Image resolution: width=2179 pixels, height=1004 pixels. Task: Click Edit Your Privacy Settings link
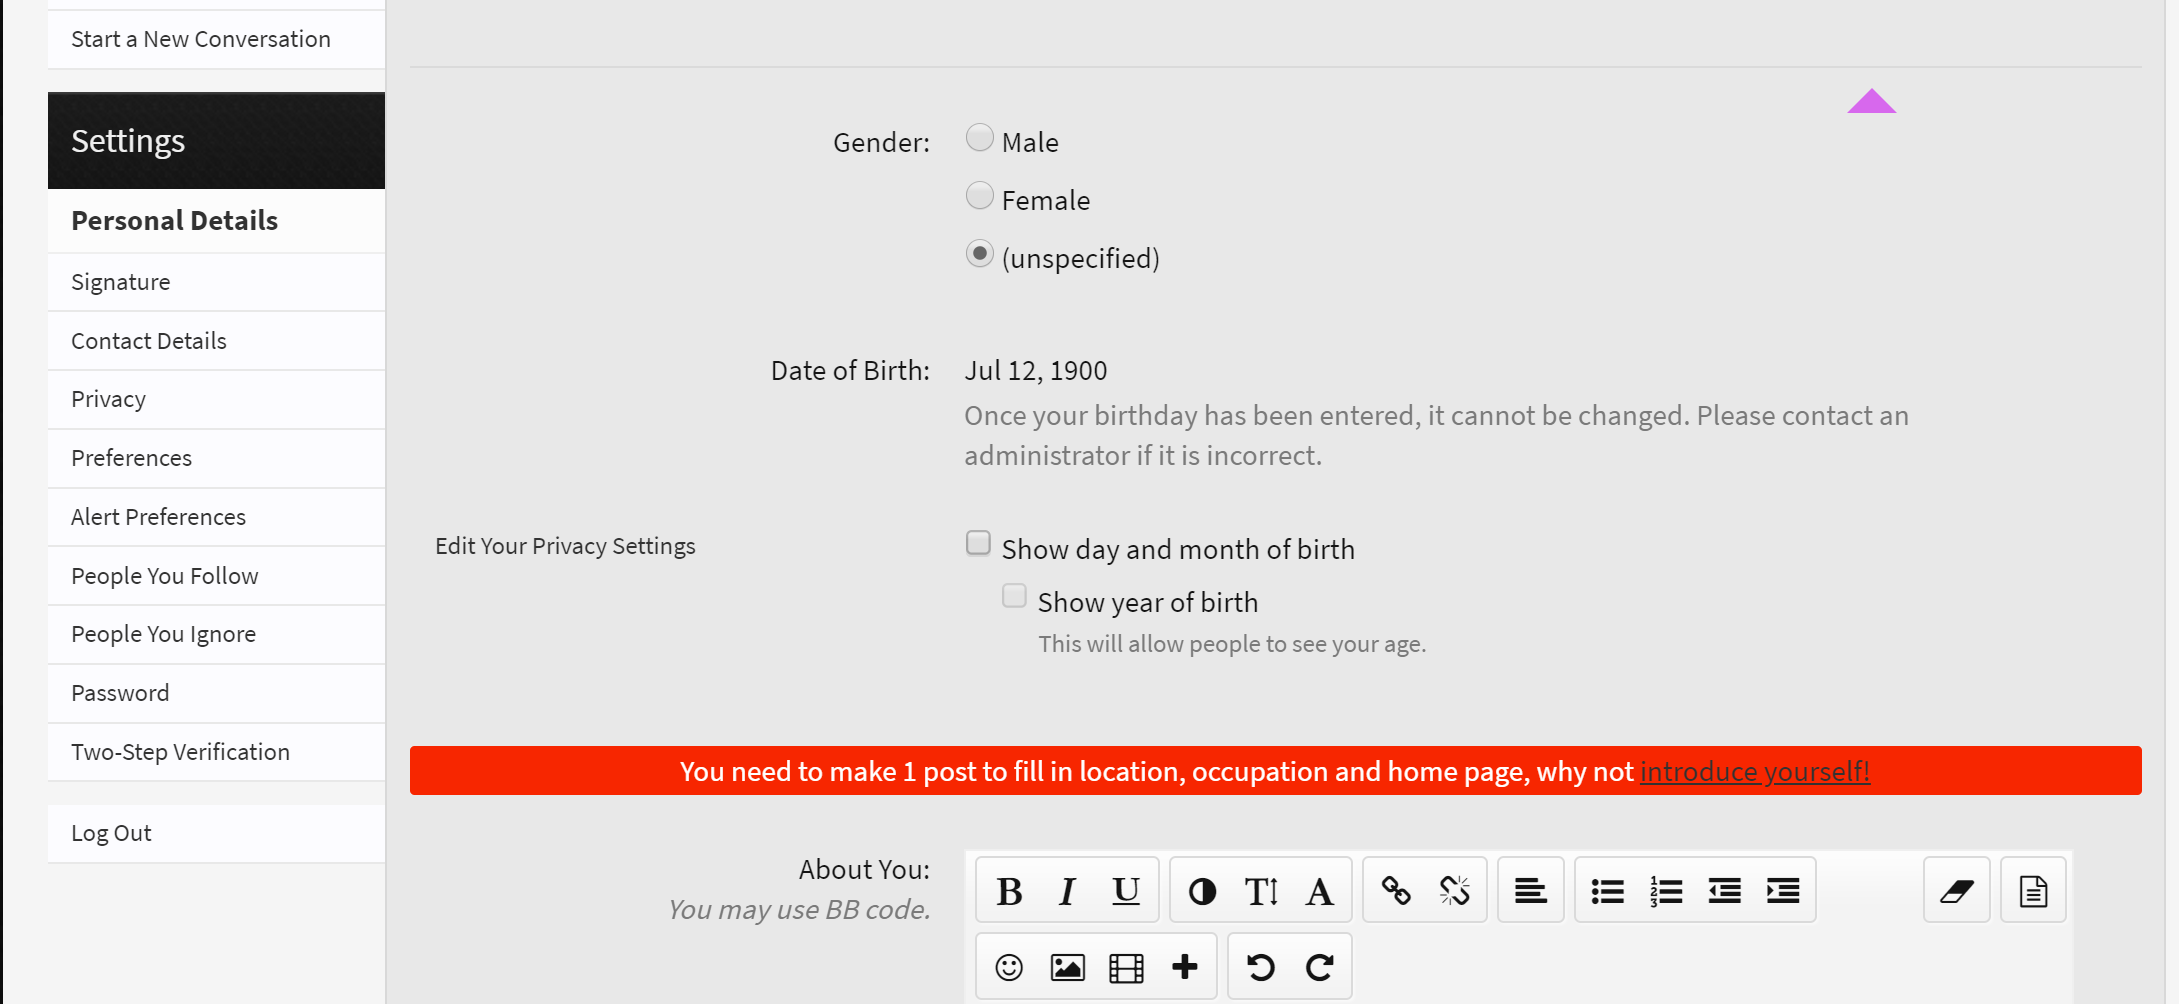click(x=565, y=546)
